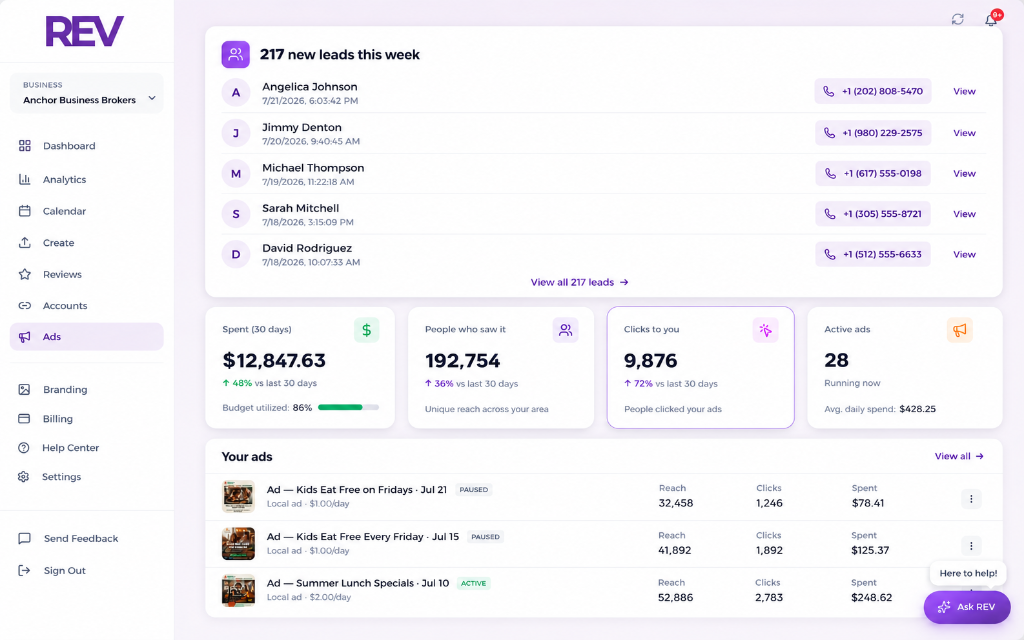Select the Ads sidebar item
The width and height of the screenshot is (1024, 640).
click(86, 337)
